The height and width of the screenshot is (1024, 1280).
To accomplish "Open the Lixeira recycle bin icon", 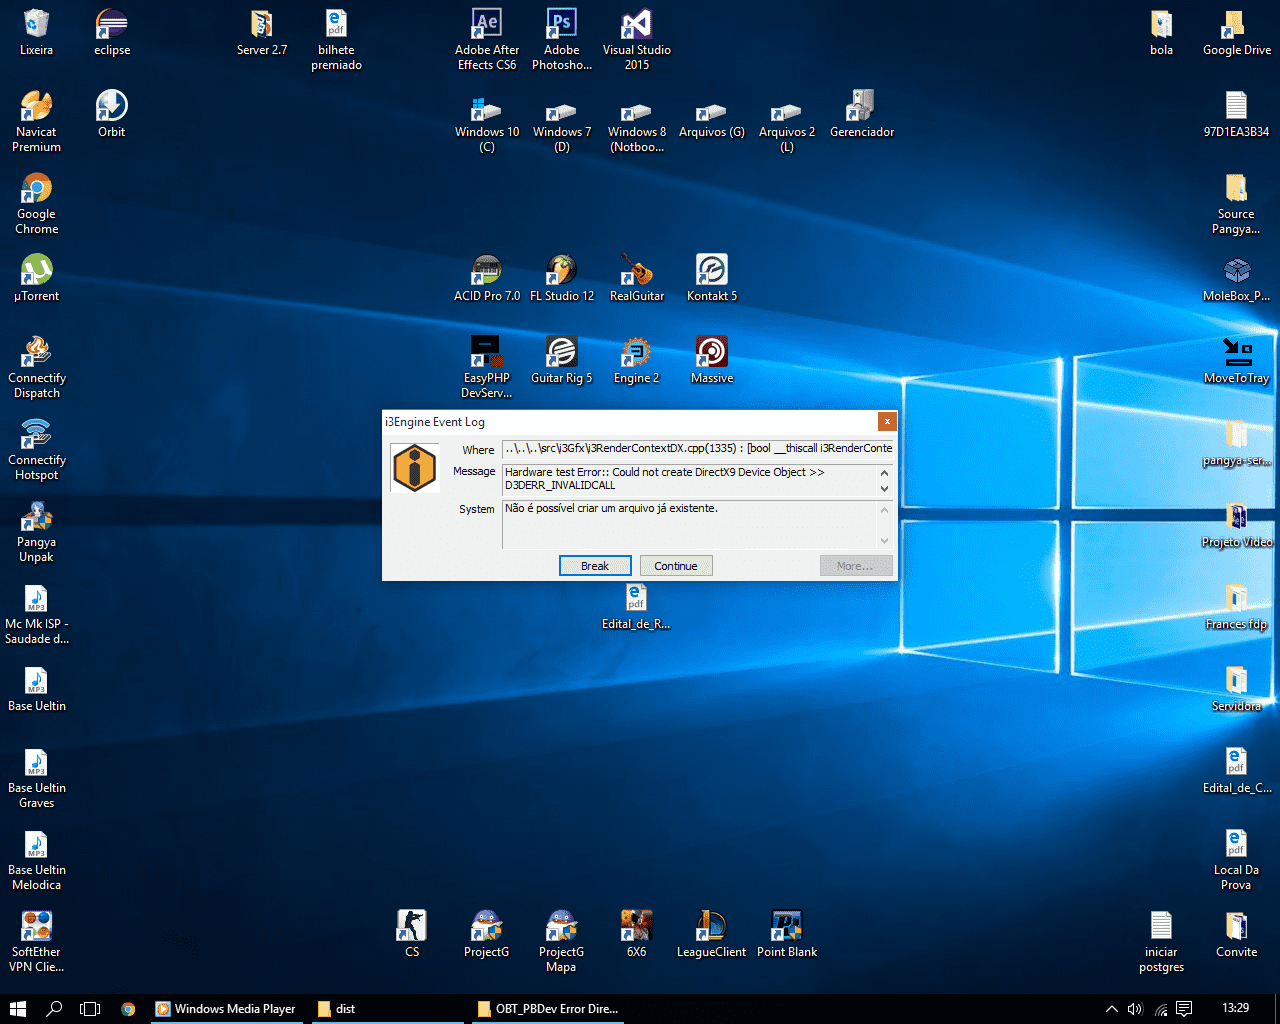I will 37,32.
